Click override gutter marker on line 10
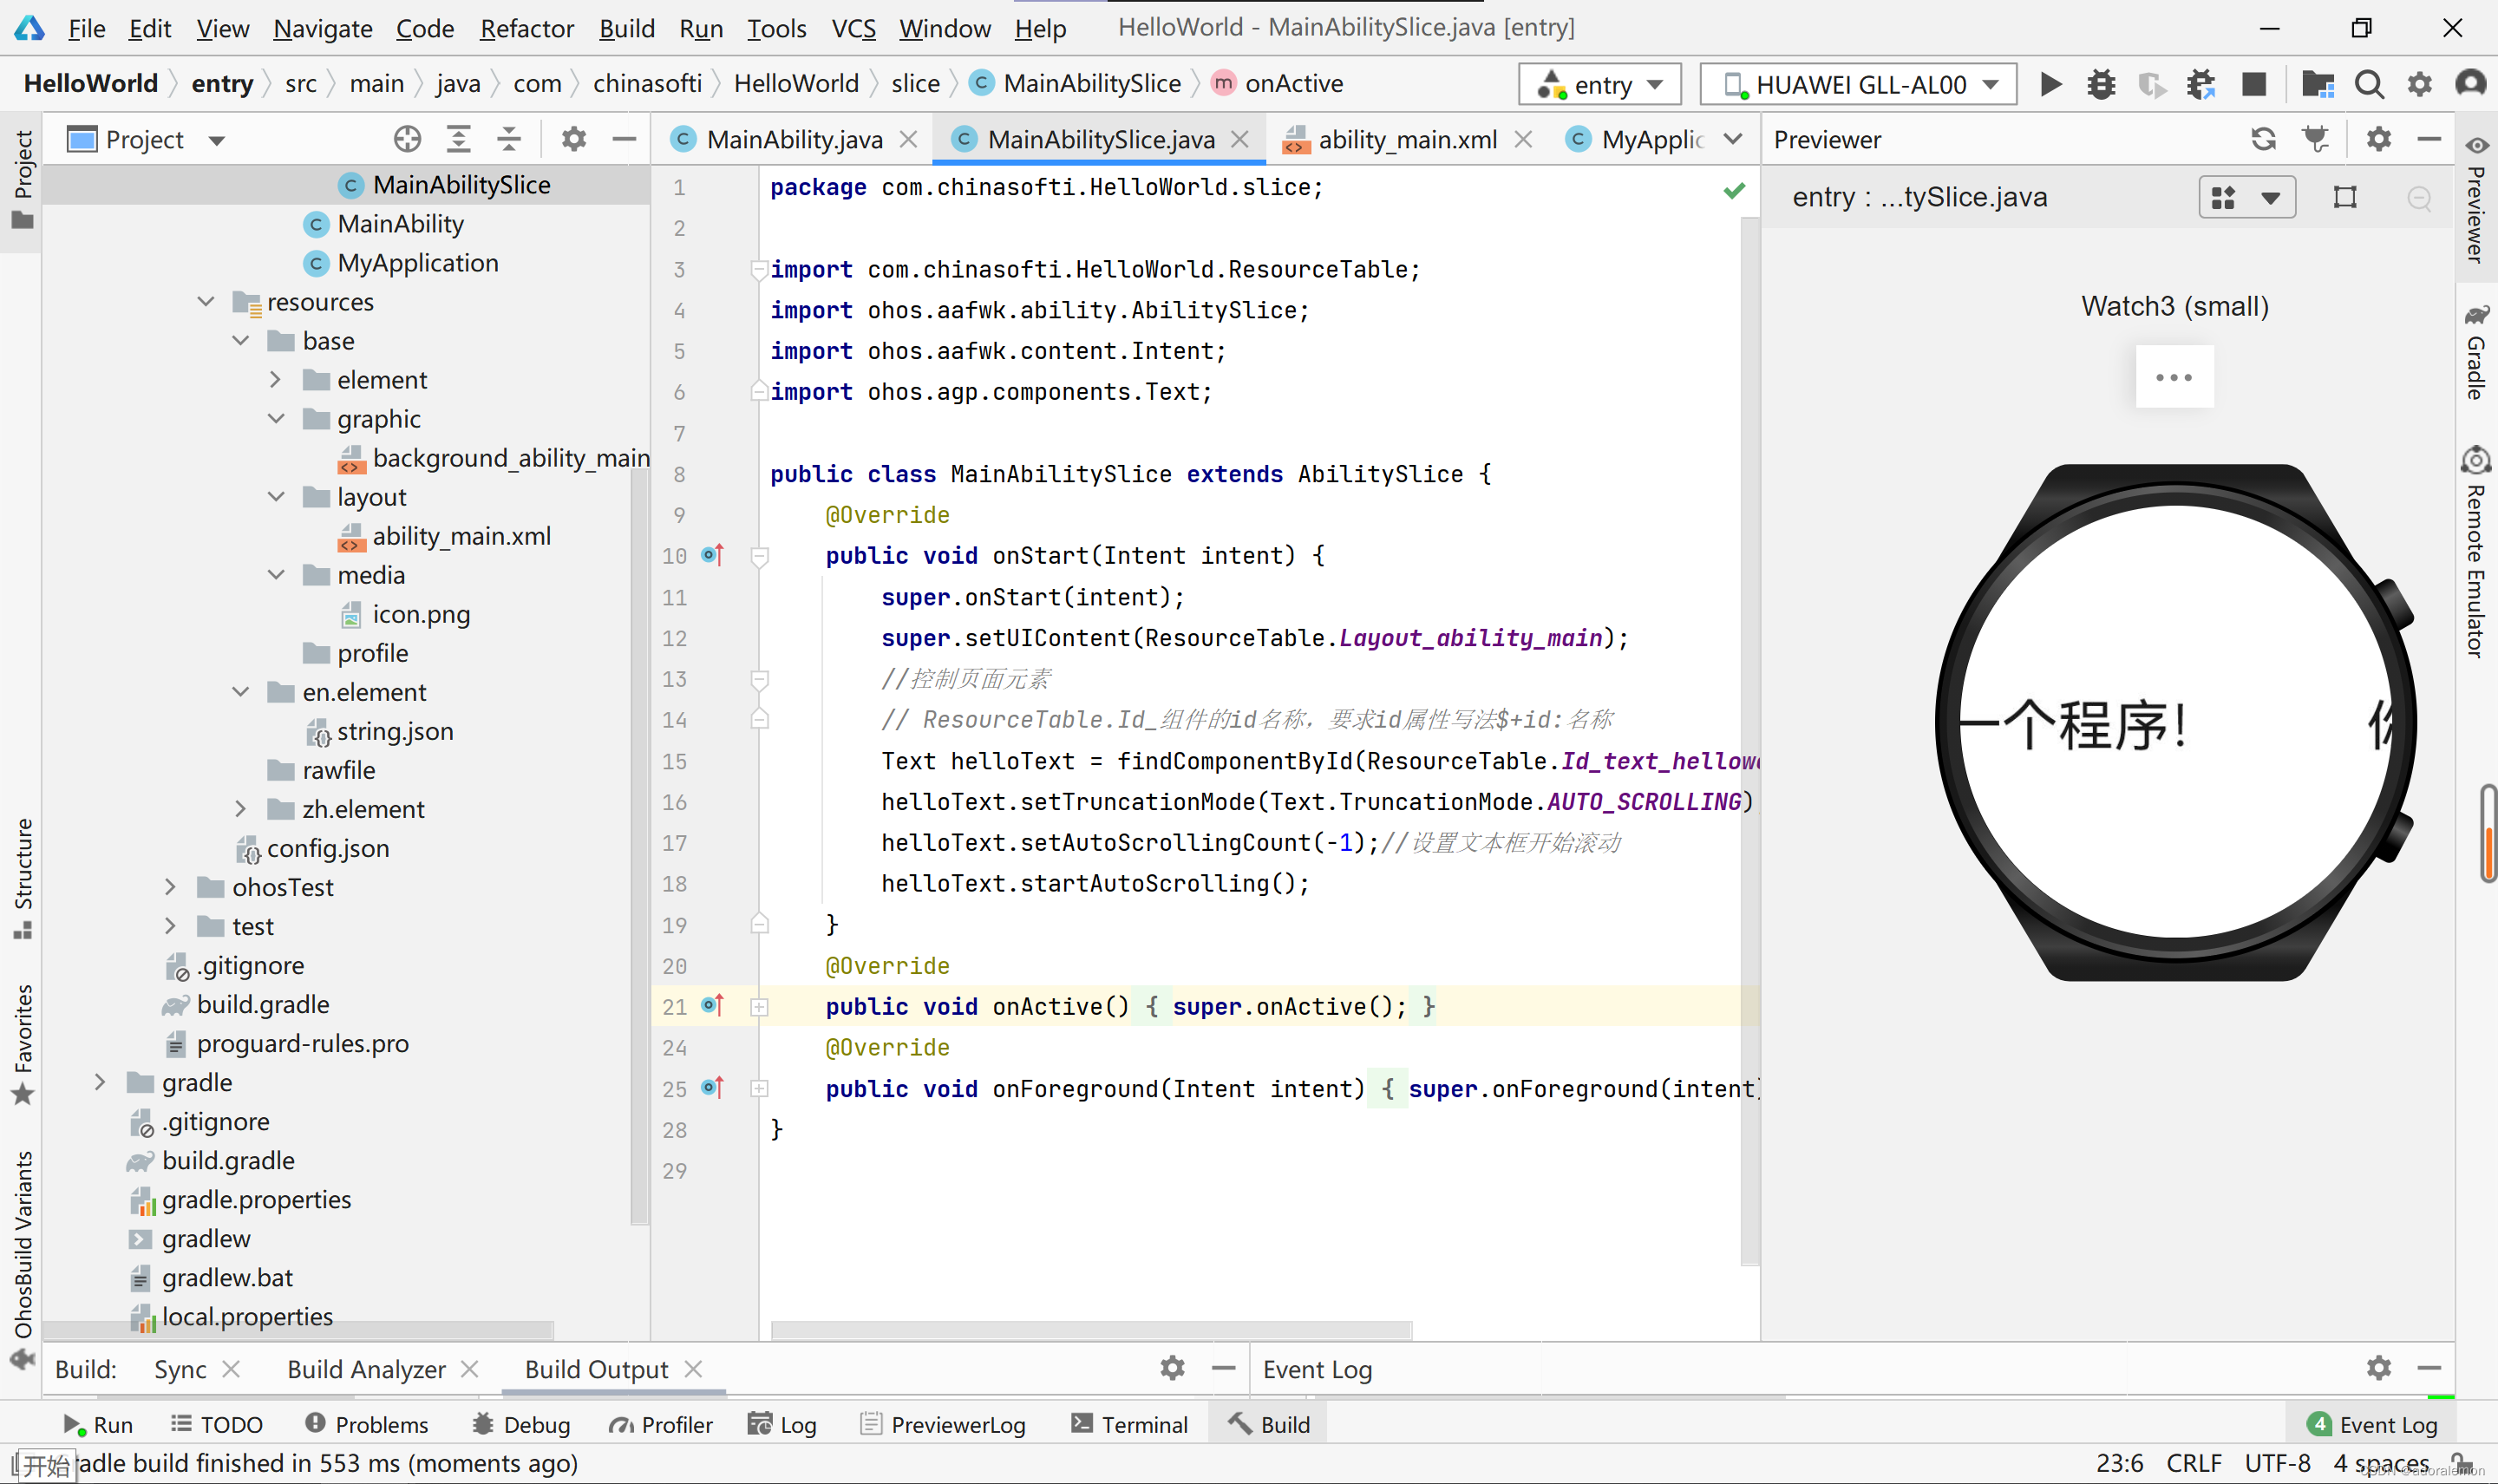The width and height of the screenshot is (2498, 1484). click(712, 555)
